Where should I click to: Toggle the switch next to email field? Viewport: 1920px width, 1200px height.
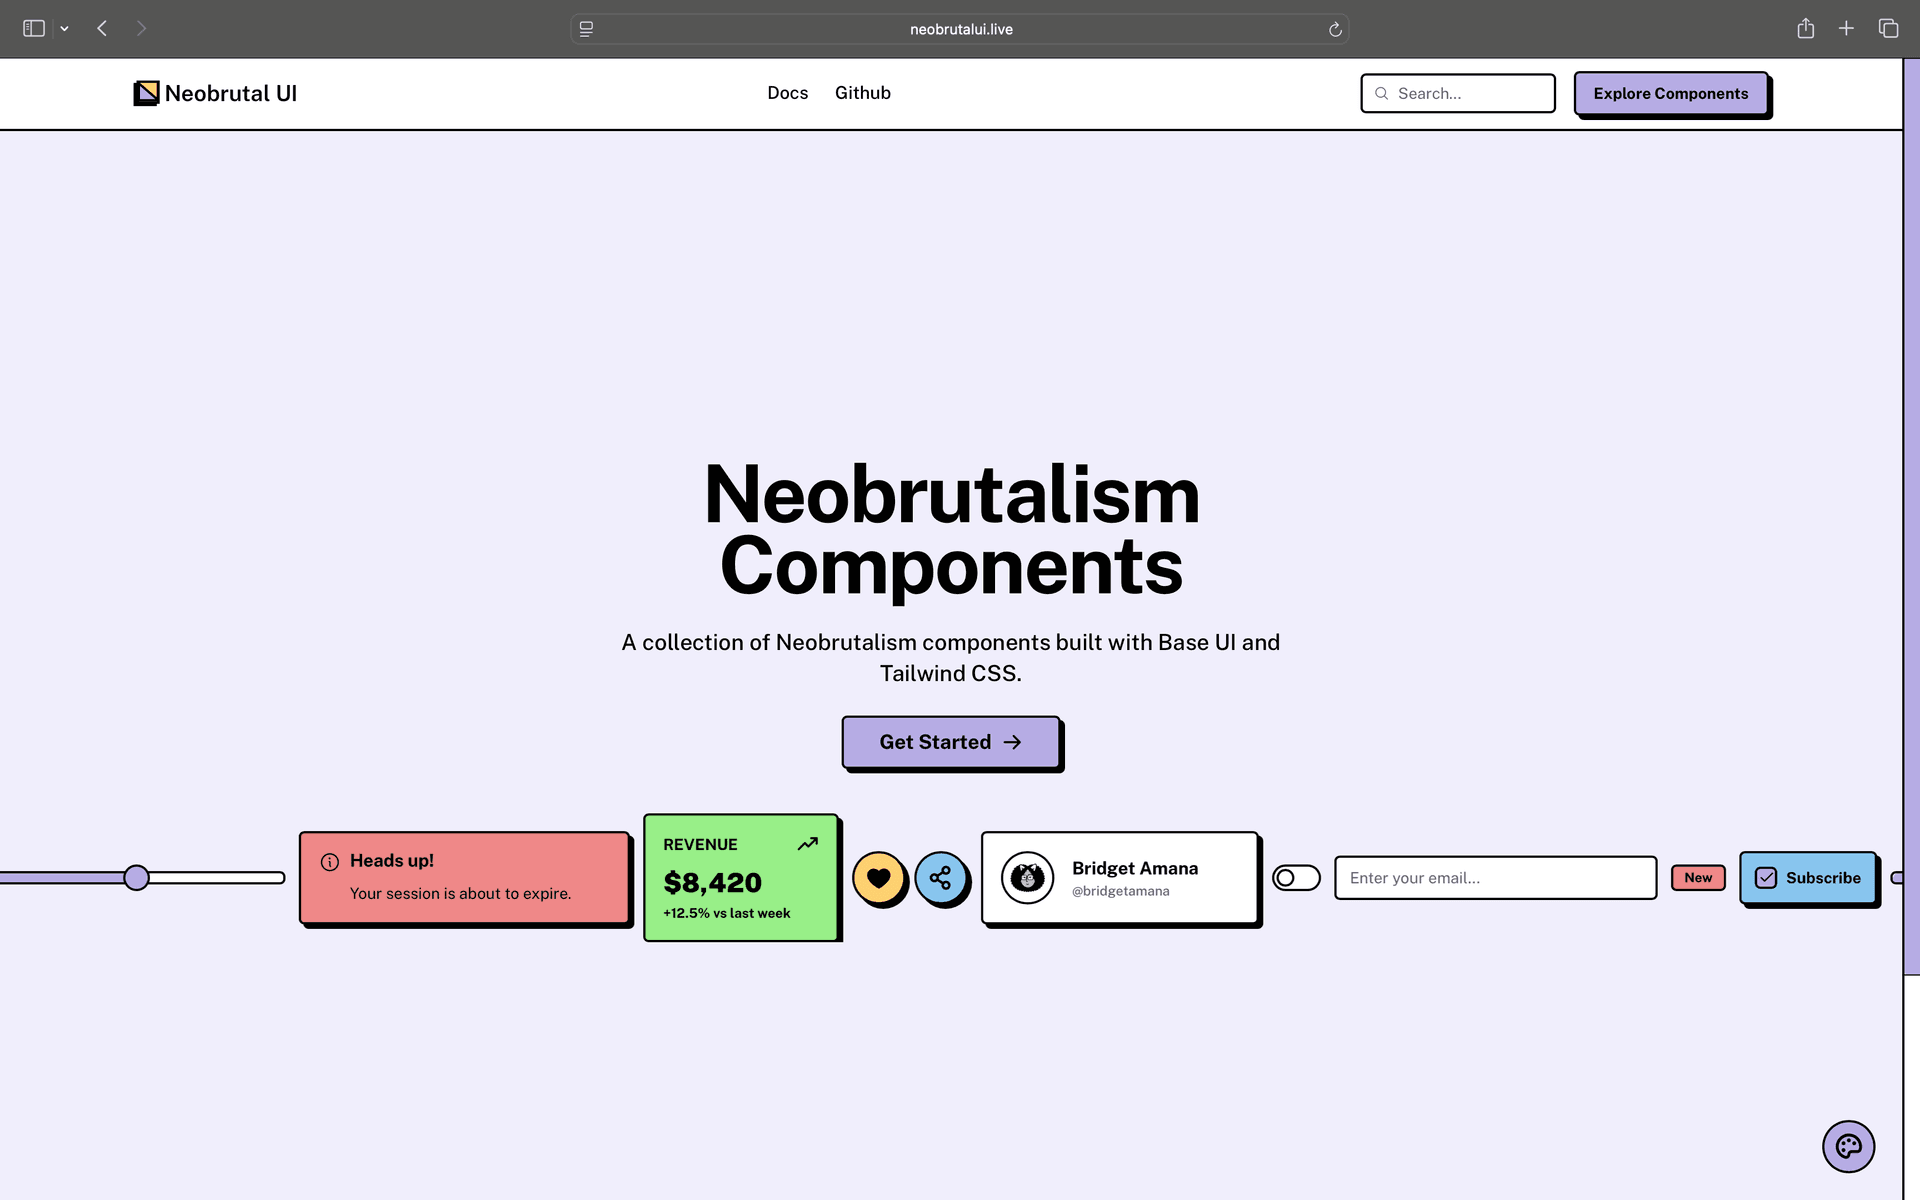pyautogui.click(x=1296, y=878)
